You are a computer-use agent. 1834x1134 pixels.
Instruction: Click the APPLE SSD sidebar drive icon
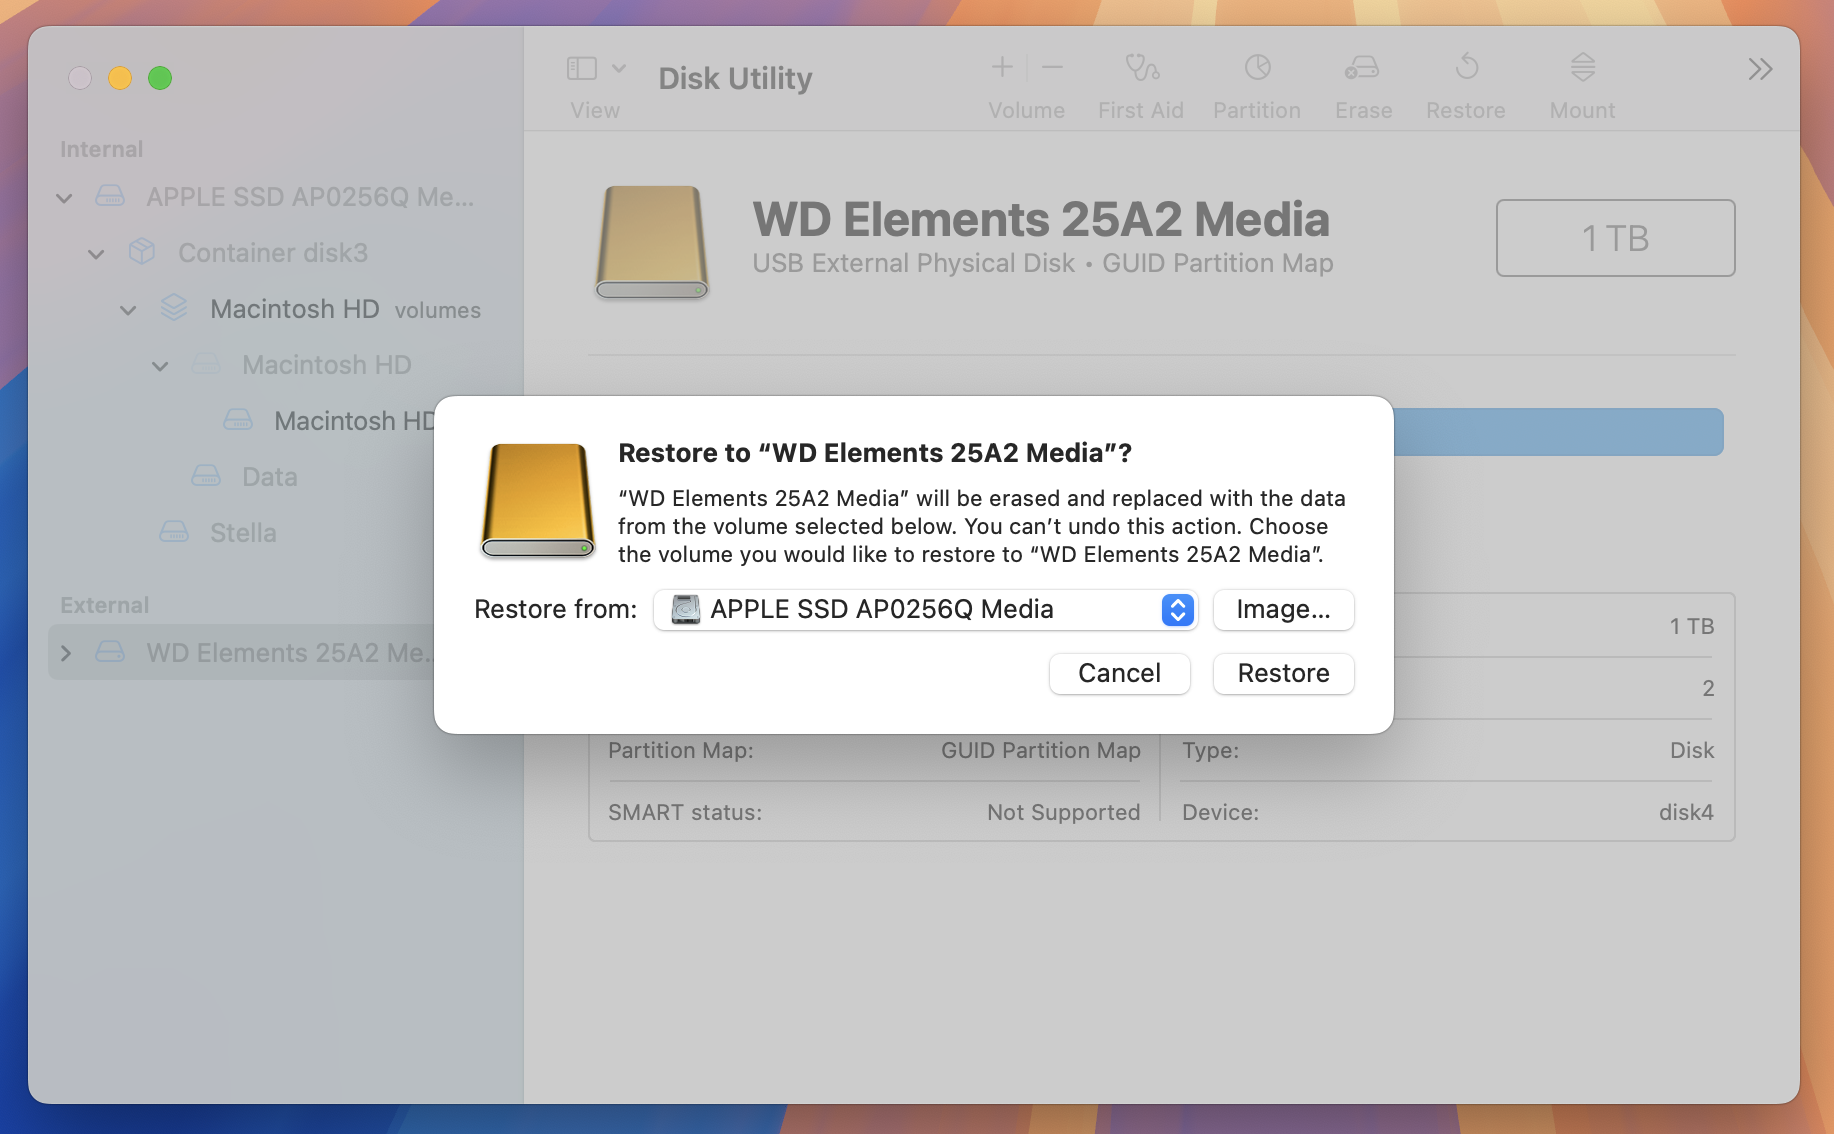(110, 195)
